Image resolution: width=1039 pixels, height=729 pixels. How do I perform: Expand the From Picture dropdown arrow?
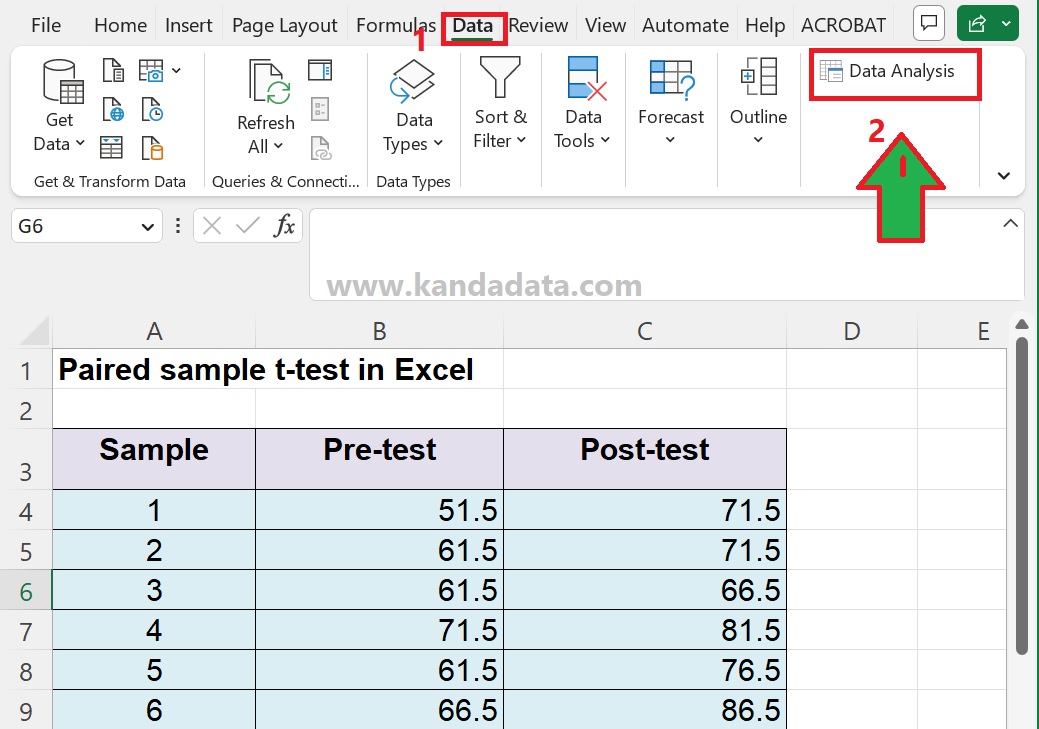[176, 70]
